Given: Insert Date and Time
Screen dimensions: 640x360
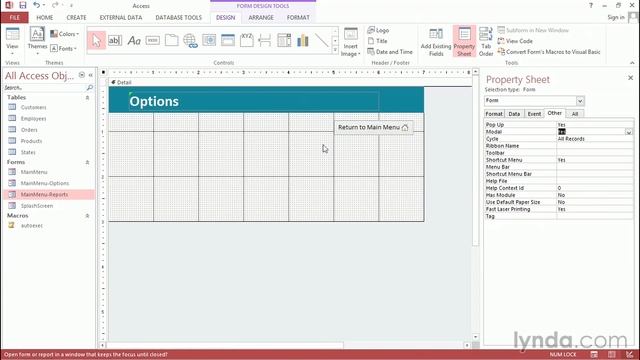Looking at the screenshot, I should 390,52.
